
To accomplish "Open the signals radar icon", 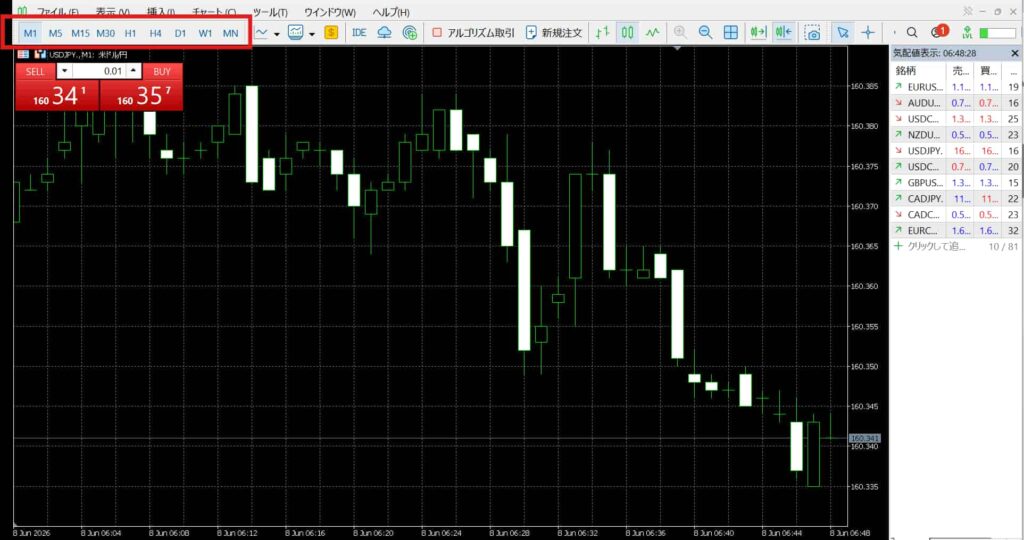I will (x=409, y=32).
